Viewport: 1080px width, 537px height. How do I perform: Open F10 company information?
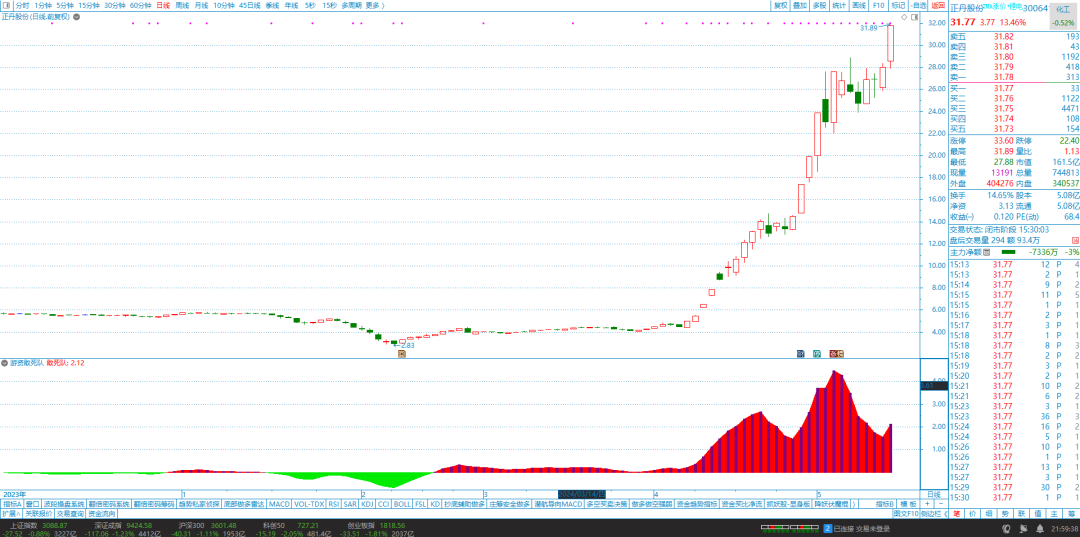[878, 5]
